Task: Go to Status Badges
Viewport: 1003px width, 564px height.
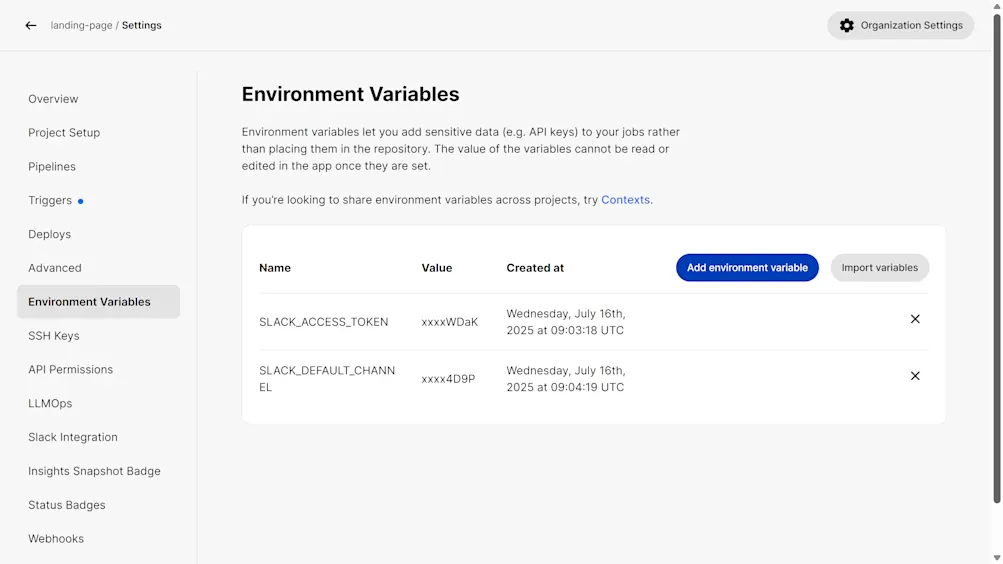Action: tap(67, 506)
